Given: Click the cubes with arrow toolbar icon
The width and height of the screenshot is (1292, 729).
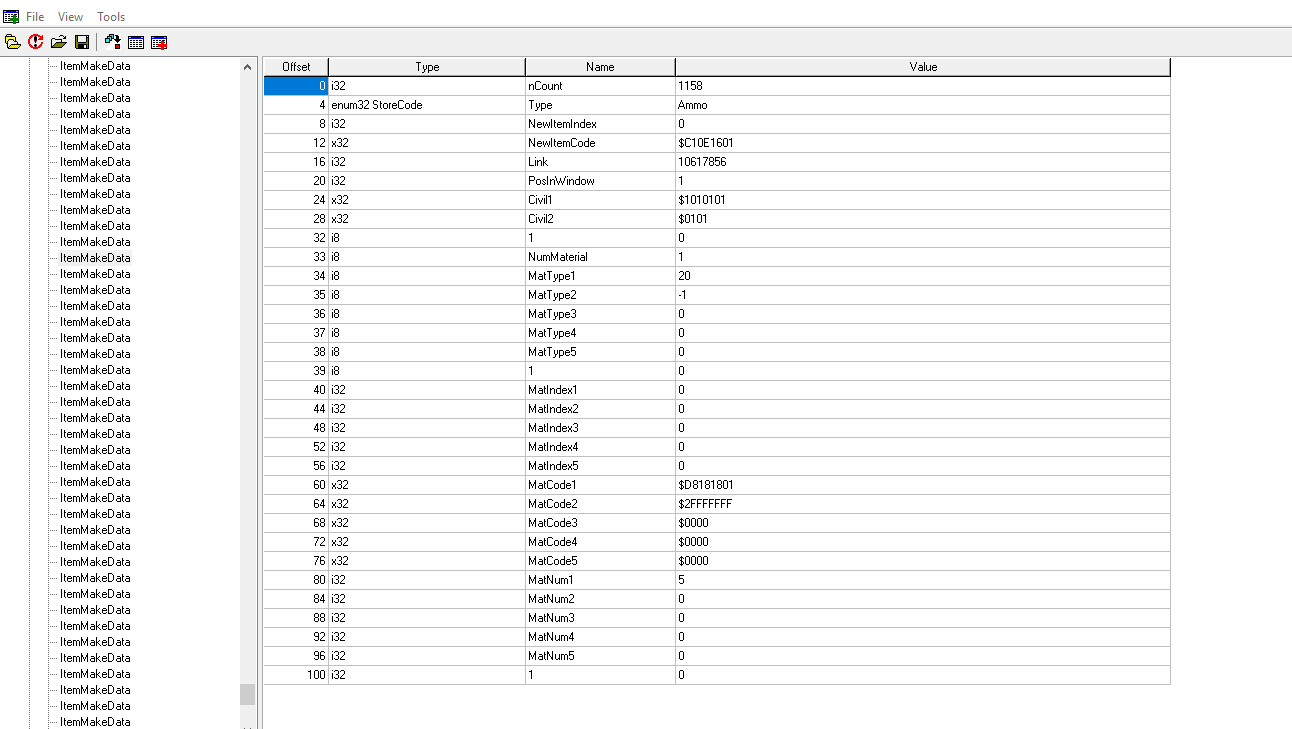Looking at the screenshot, I should pyautogui.click(x=113, y=42).
